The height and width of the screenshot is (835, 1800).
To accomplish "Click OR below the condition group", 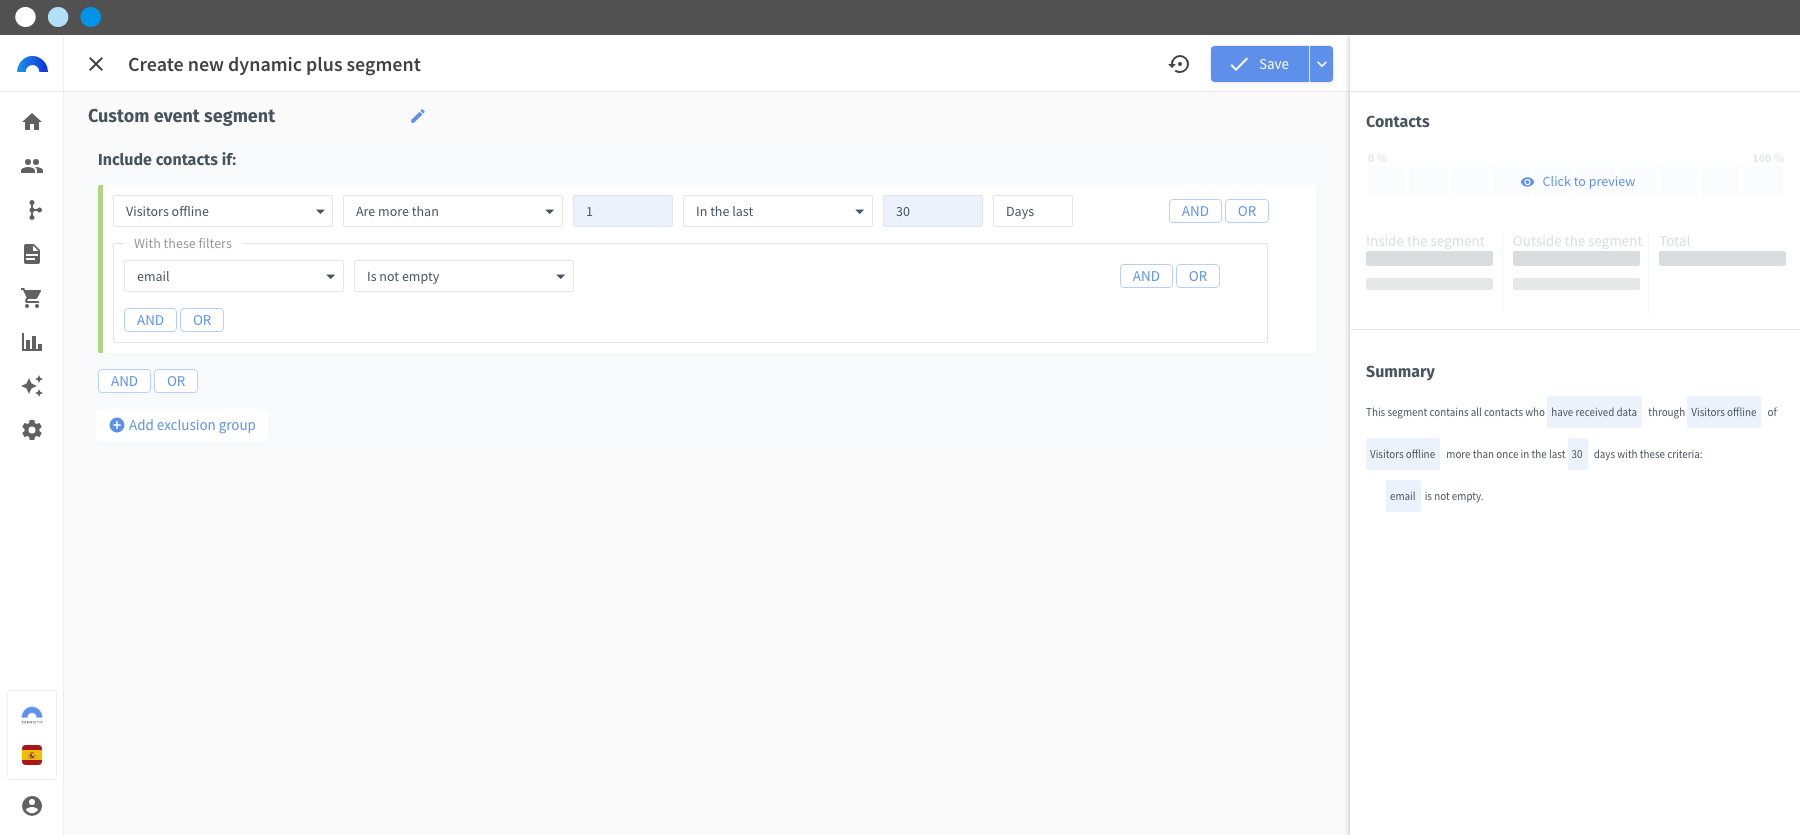I will [176, 381].
